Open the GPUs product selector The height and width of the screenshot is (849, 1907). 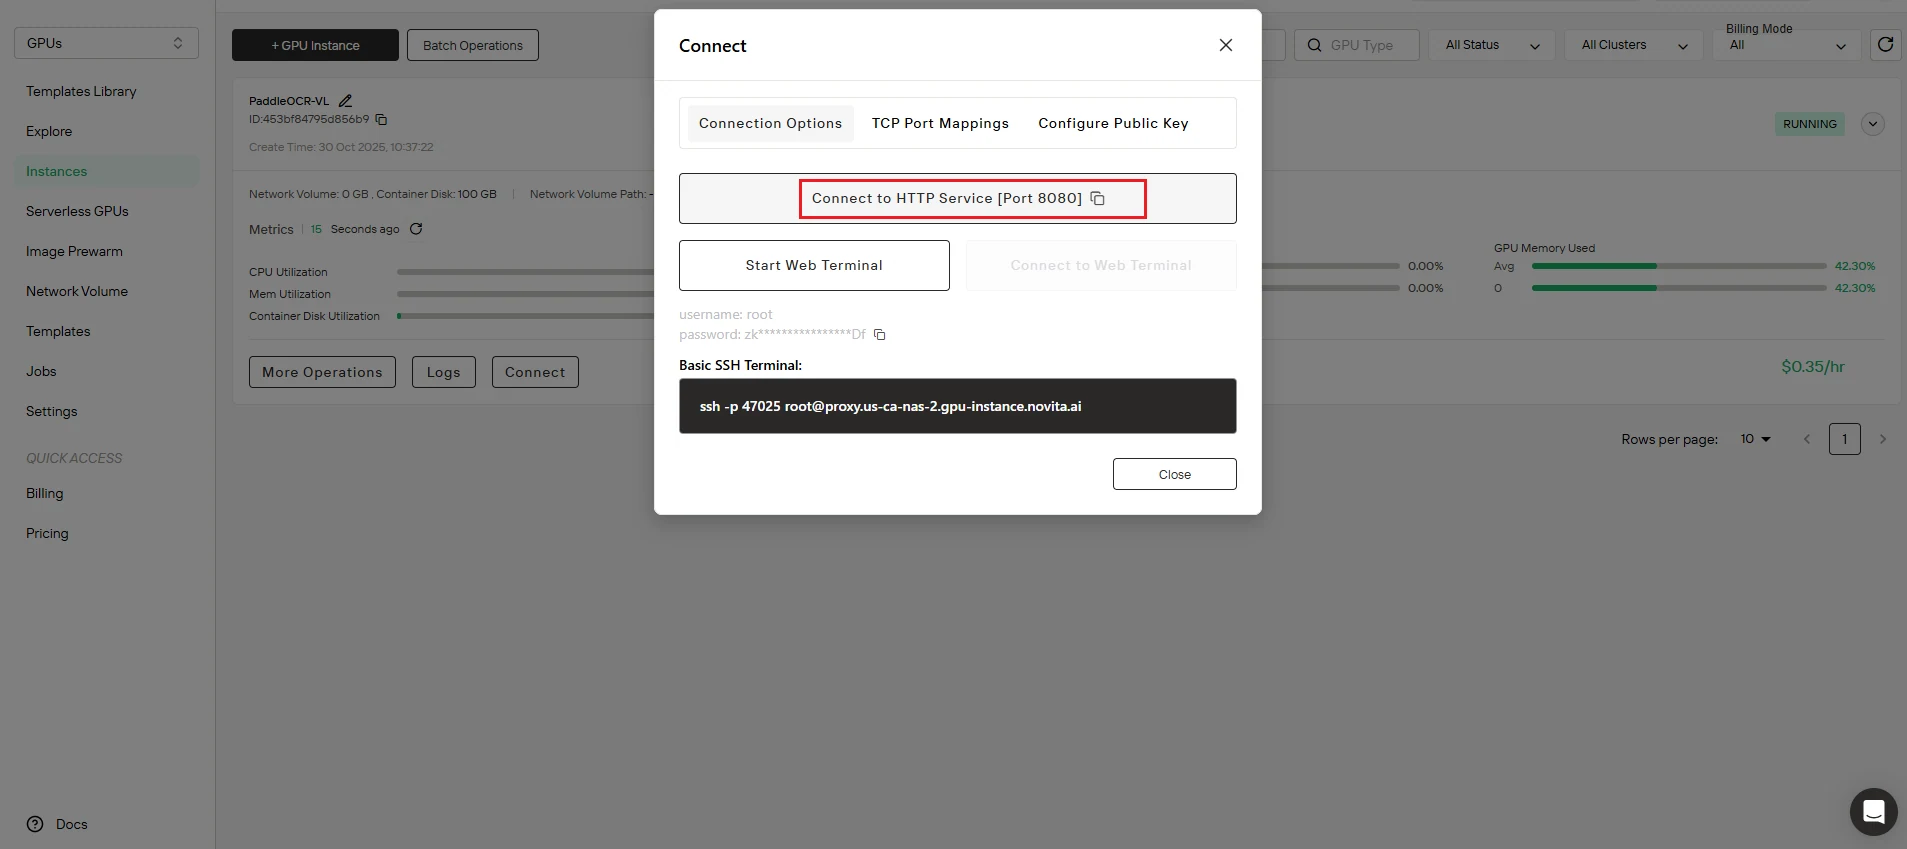click(106, 43)
